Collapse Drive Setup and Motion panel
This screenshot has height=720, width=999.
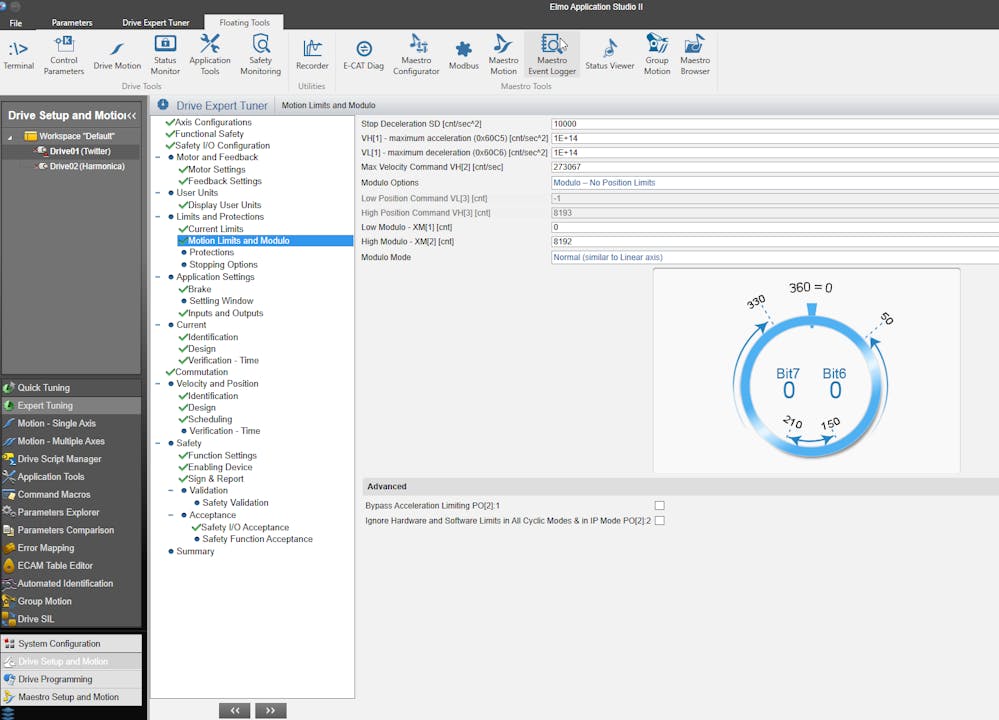tap(131, 116)
